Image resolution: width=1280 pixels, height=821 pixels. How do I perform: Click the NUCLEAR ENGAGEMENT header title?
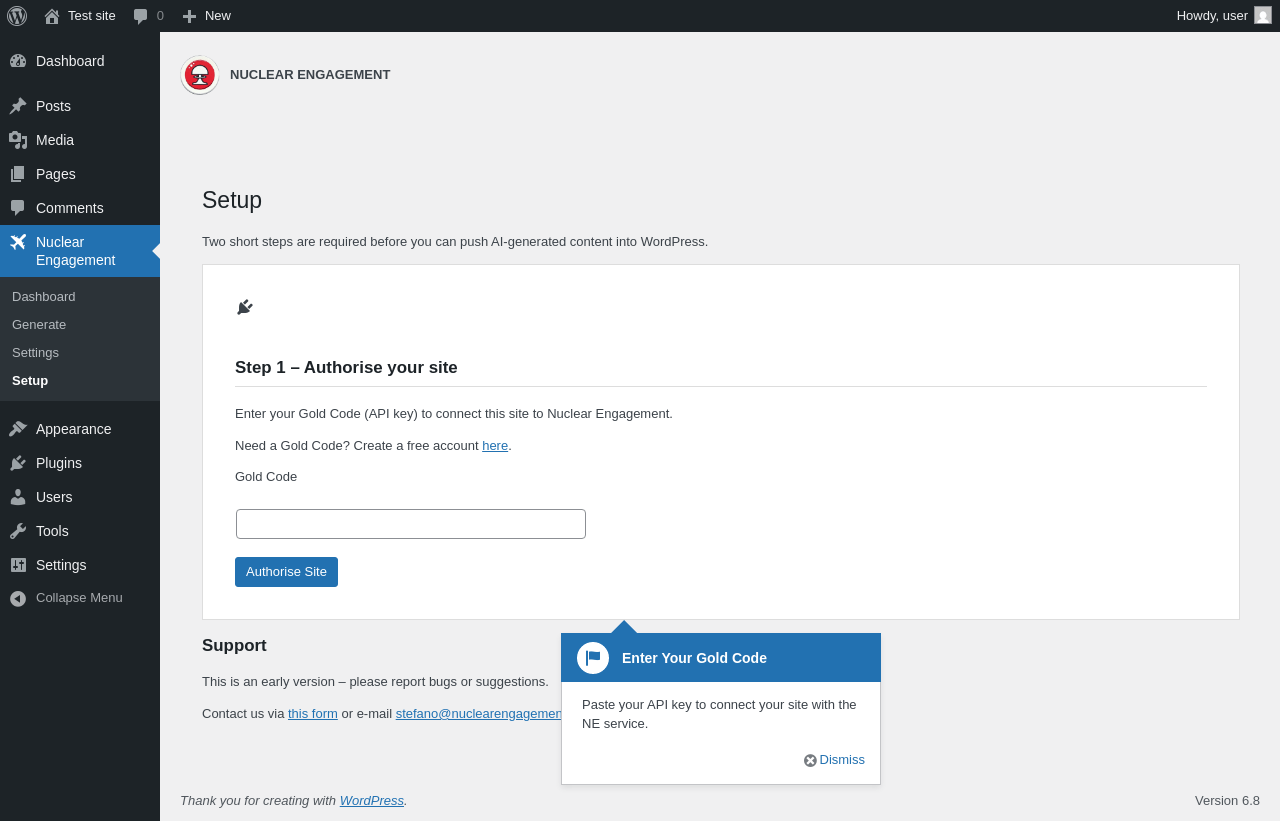(310, 75)
